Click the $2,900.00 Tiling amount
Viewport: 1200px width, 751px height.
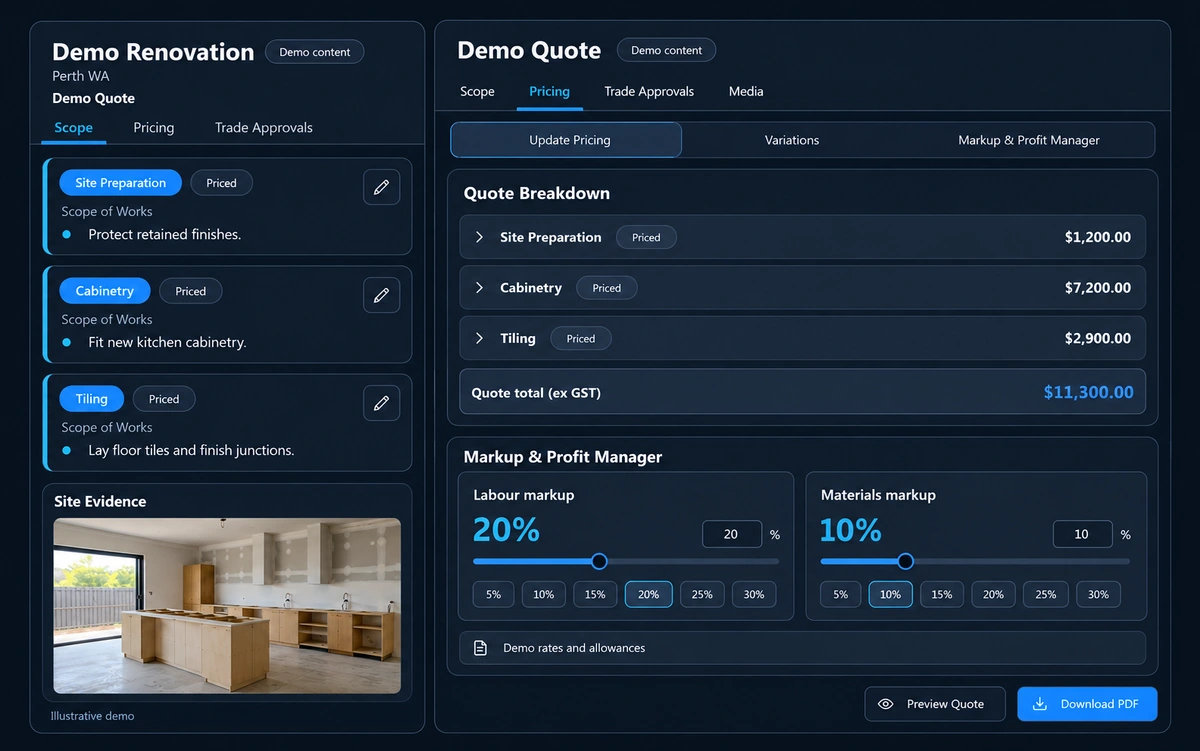(x=1098, y=338)
